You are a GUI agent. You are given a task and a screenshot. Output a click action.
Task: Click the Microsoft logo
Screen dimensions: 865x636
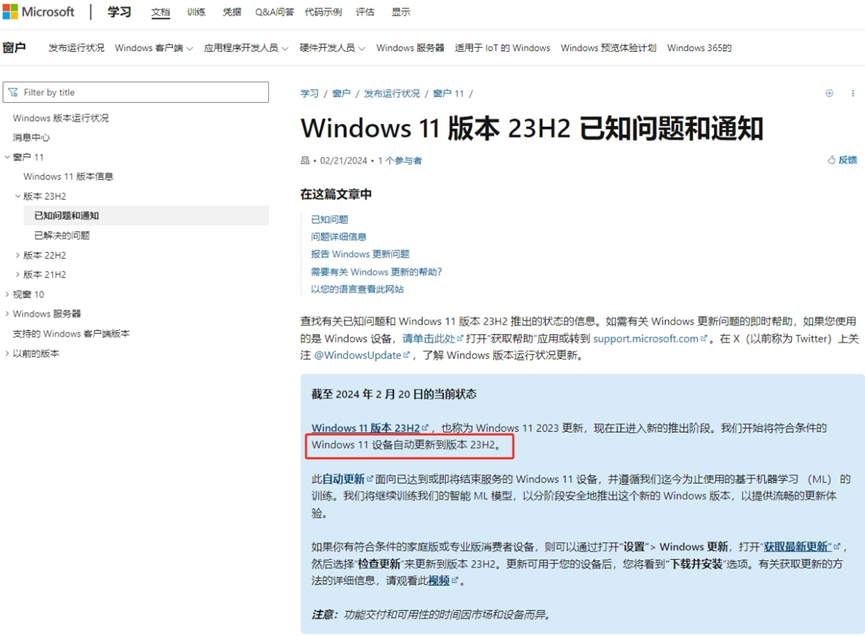[x=38, y=12]
